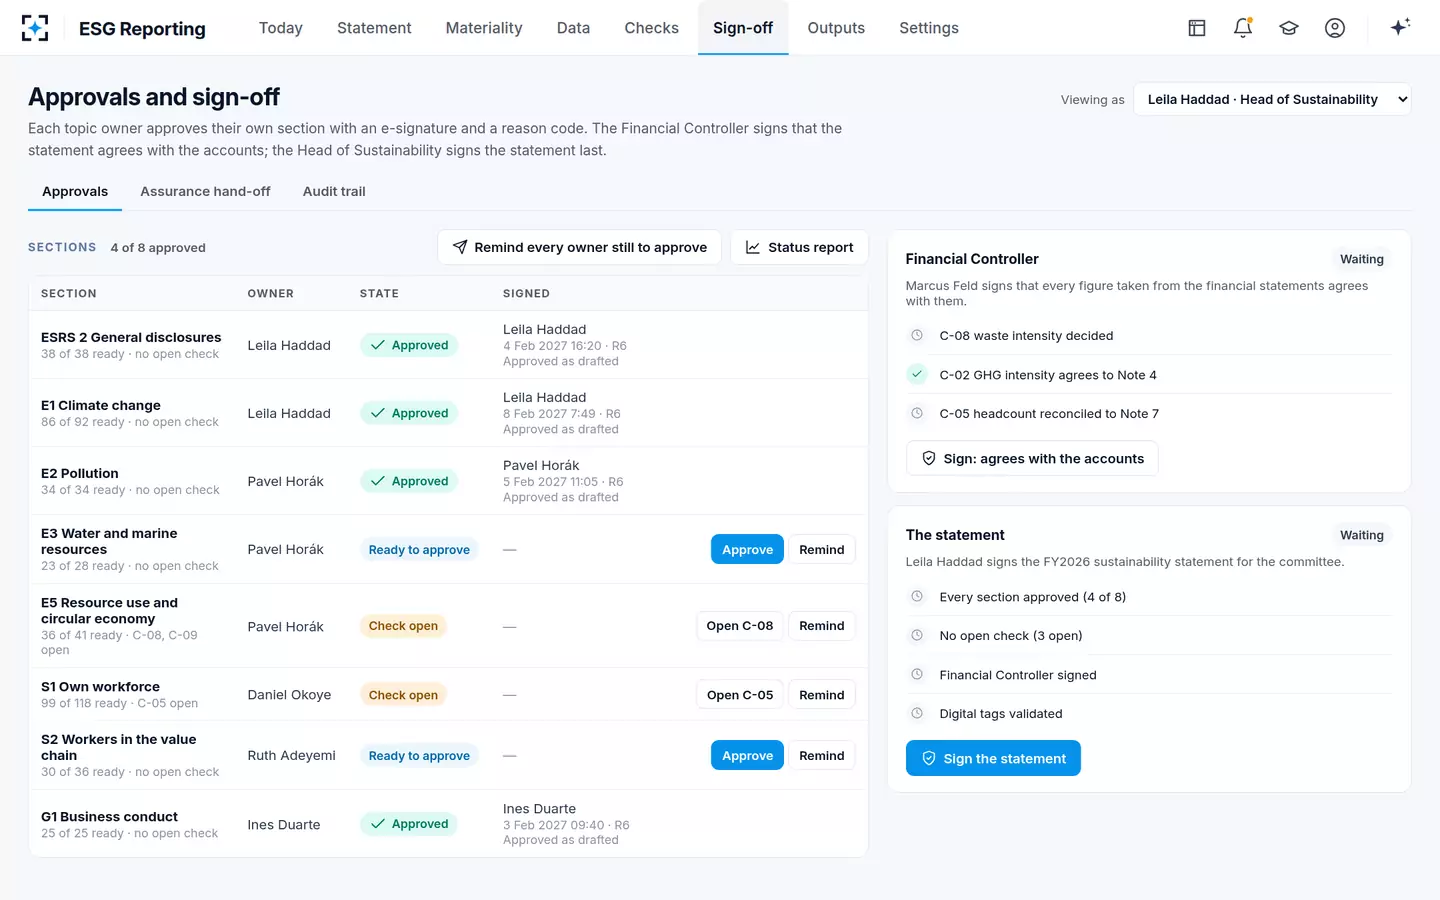Open the Settings tab
This screenshot has width=1440, height=900.
(929, 28)
